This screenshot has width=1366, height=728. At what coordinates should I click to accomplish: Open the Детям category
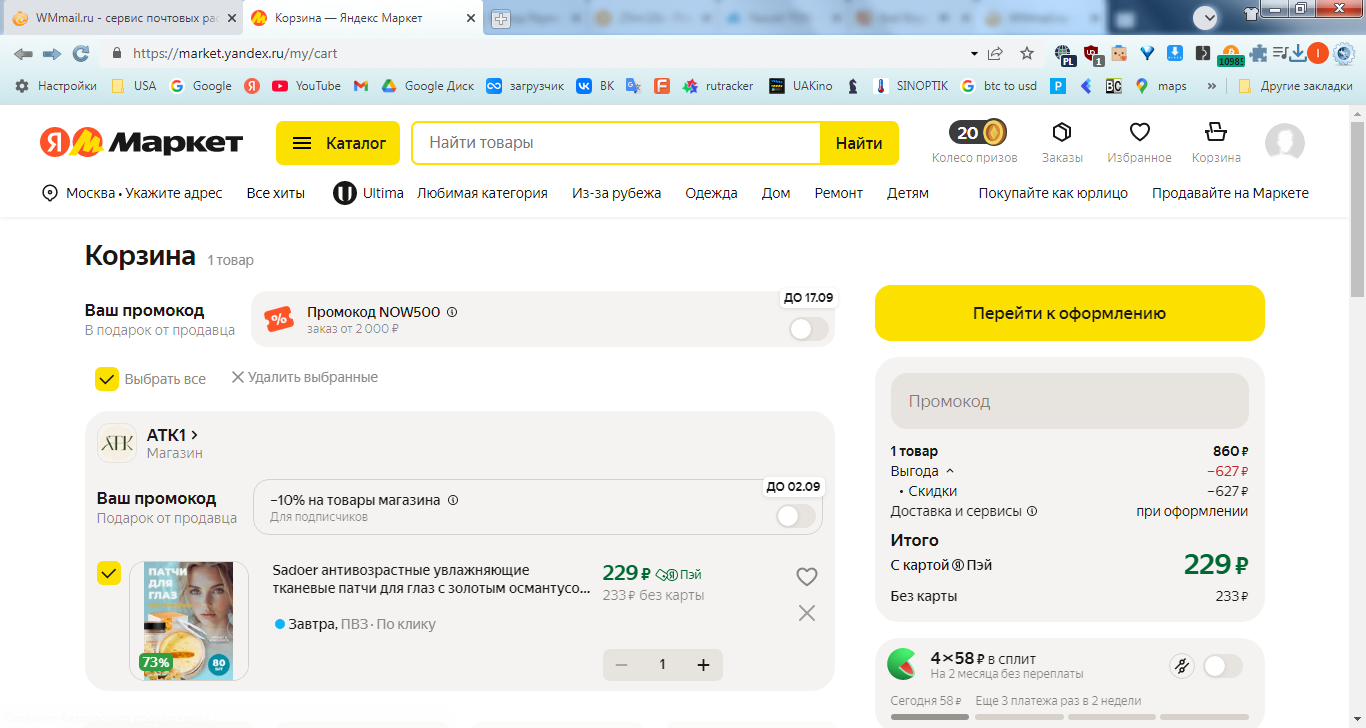click(908, 193)
